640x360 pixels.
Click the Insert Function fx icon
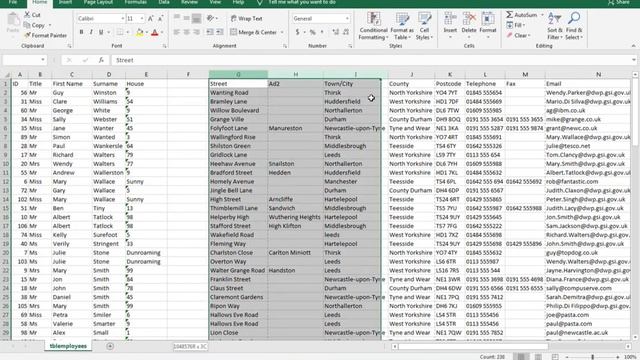(x=101, y=60)
